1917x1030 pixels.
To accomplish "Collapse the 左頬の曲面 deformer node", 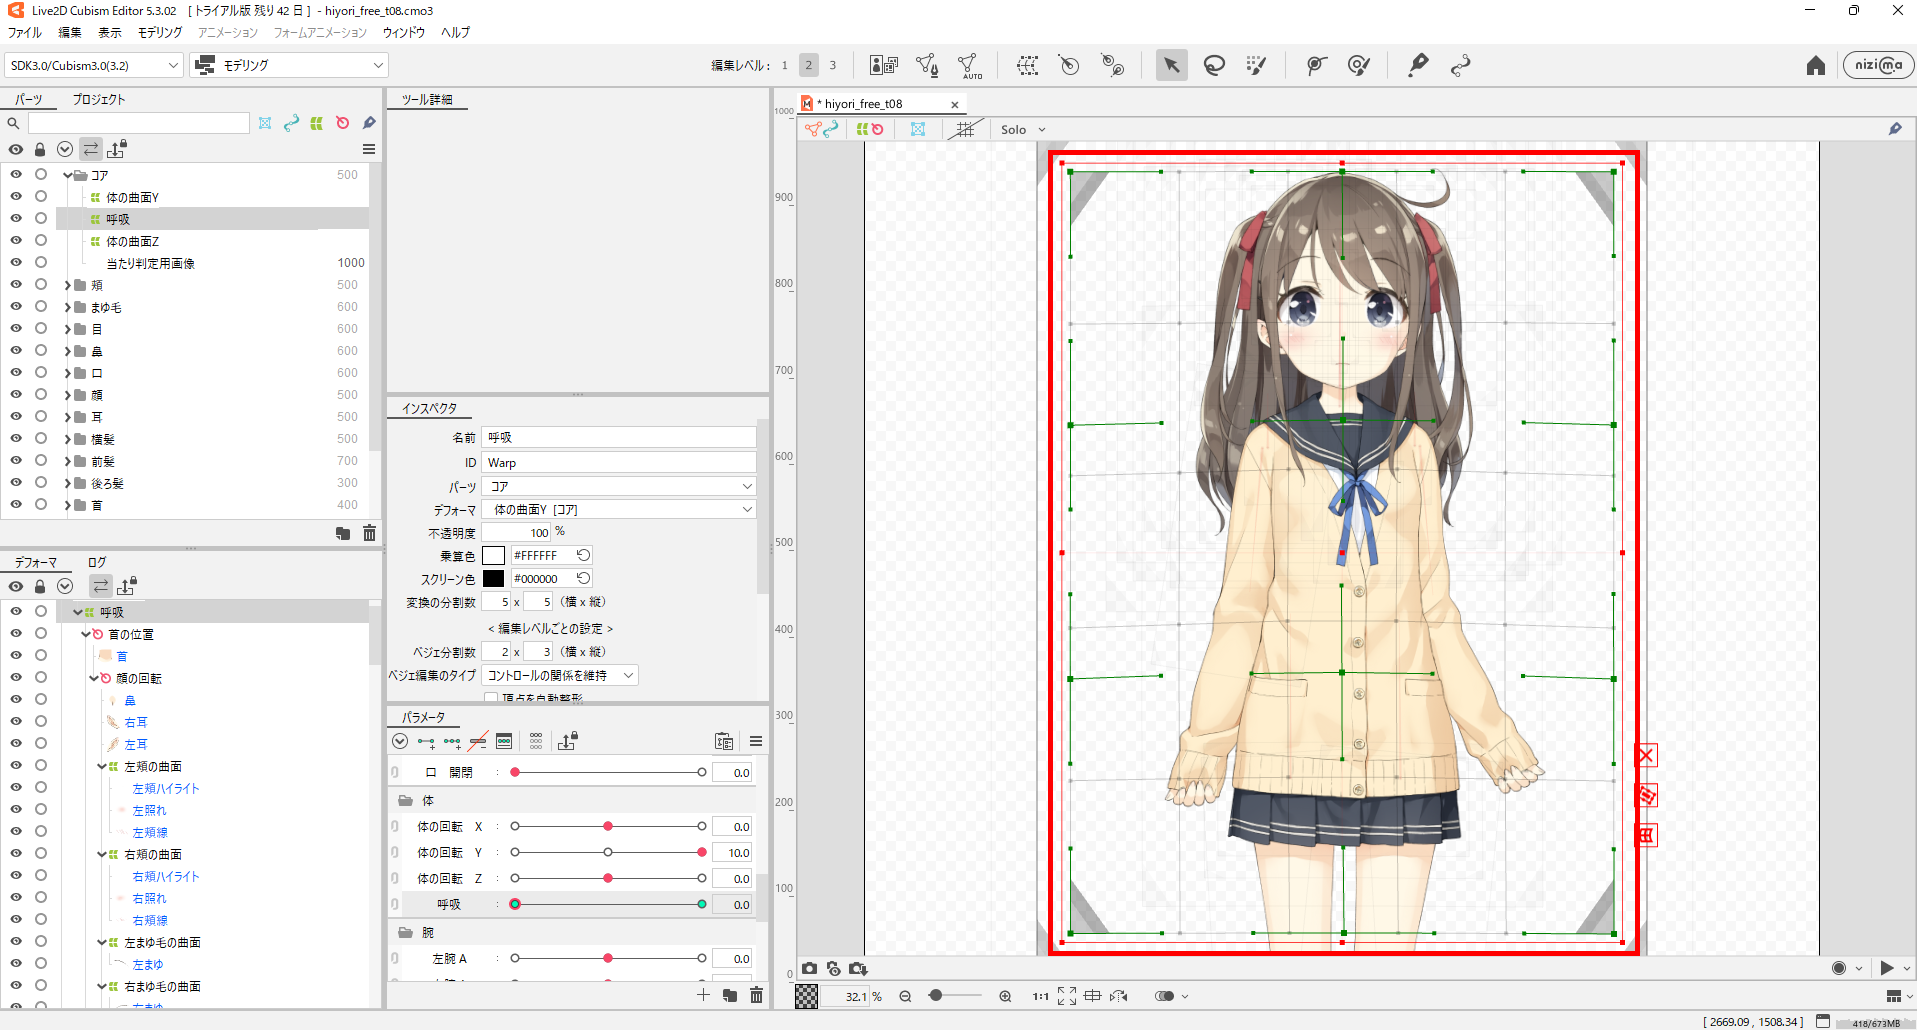I will pyautogui.click(x=102, y=766).
